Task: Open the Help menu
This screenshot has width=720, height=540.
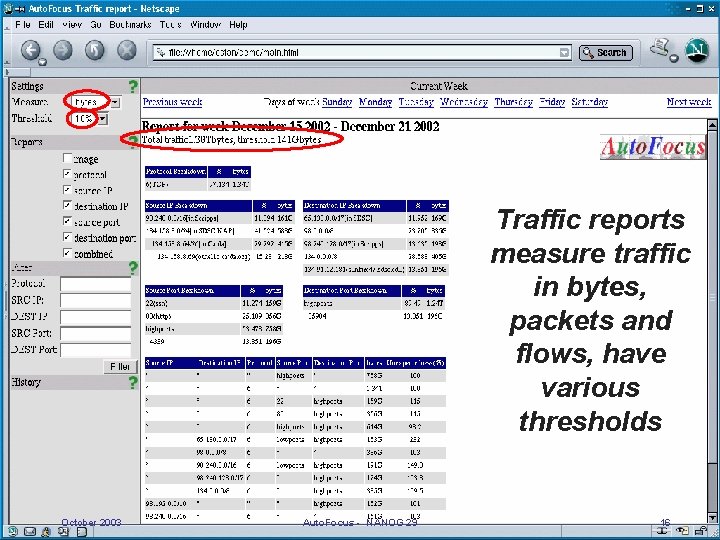Action: point(238,24)
